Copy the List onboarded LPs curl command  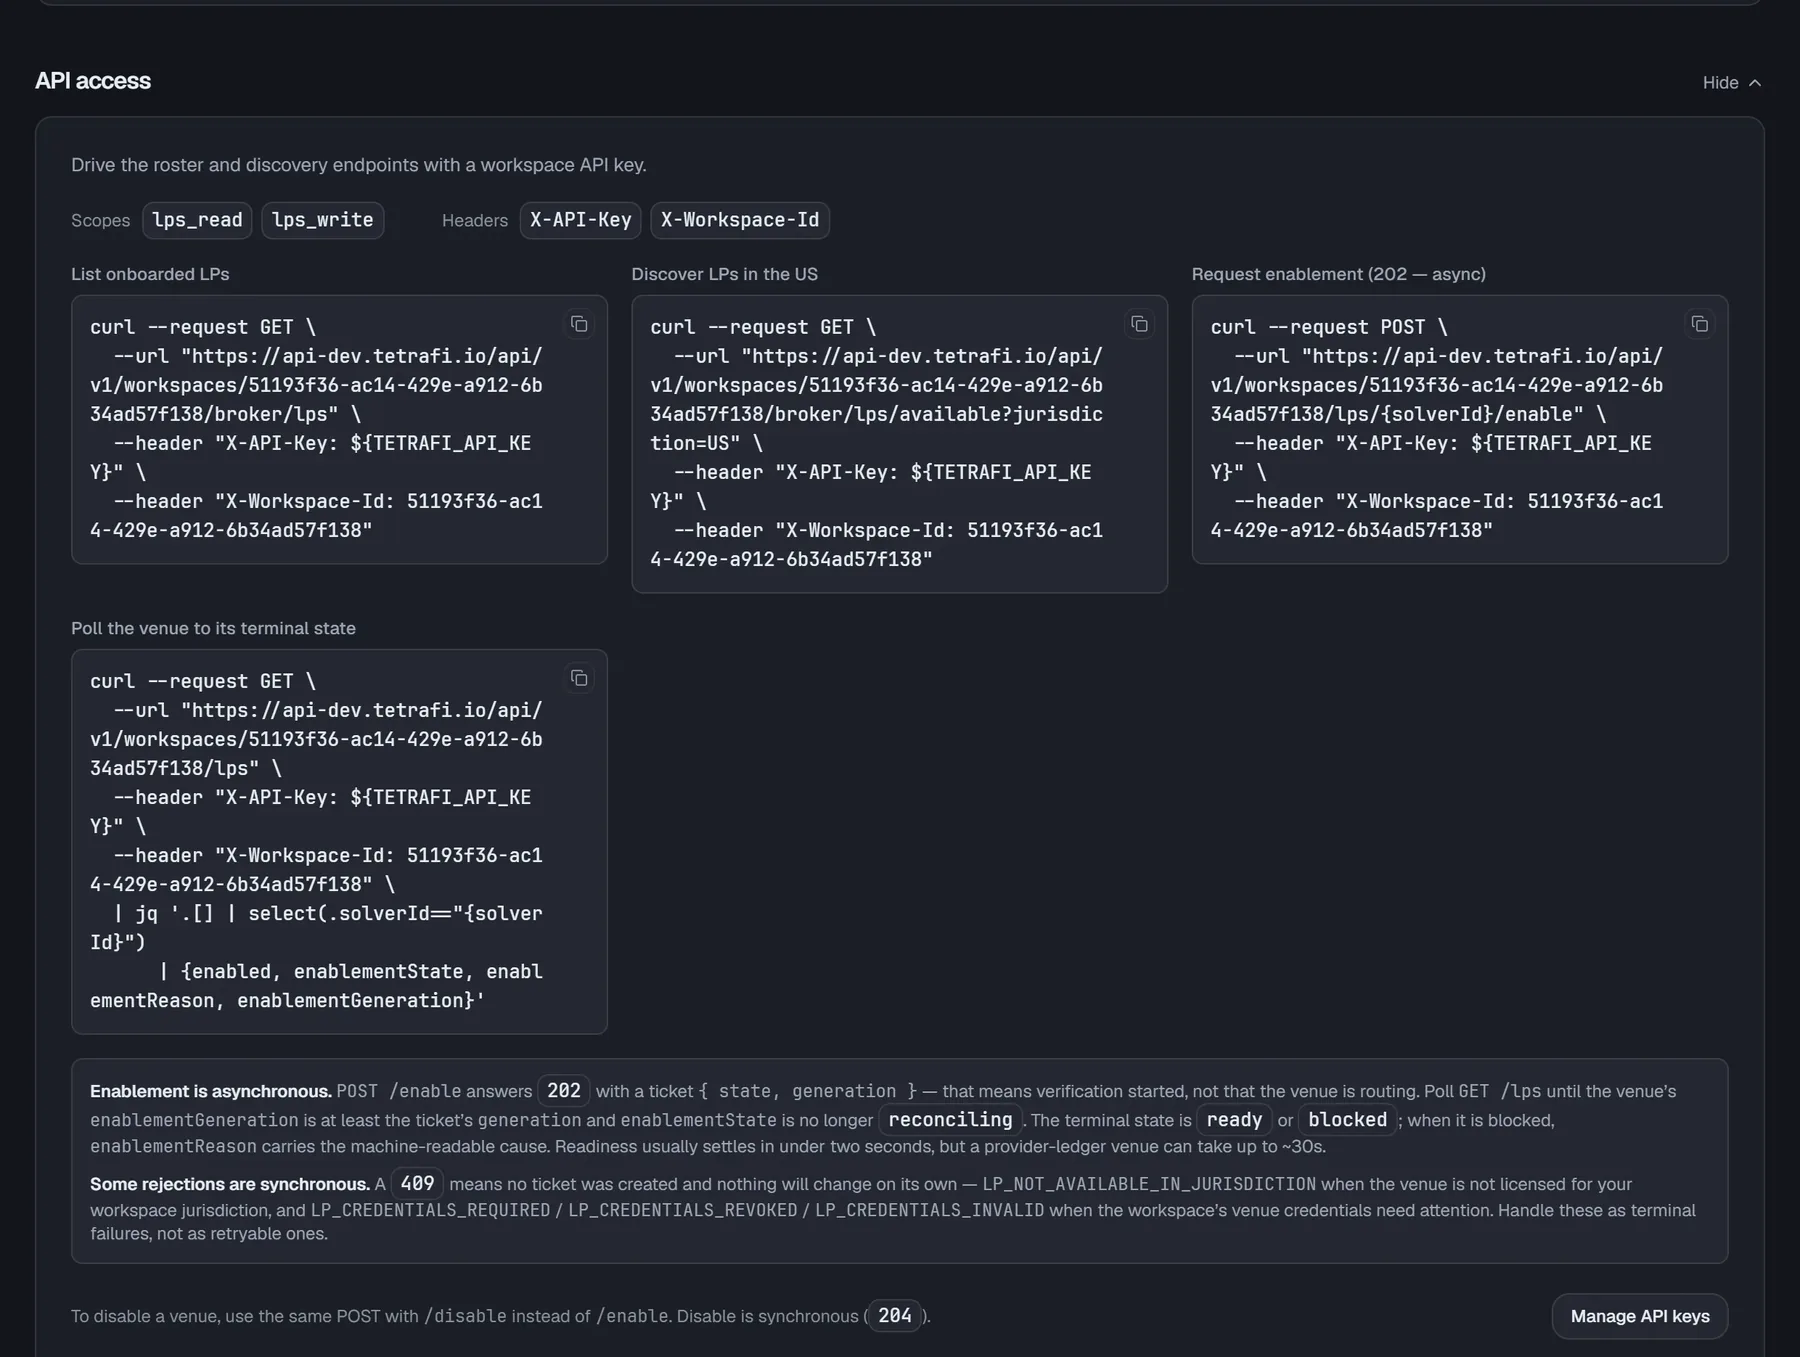(x=579, y=324)
